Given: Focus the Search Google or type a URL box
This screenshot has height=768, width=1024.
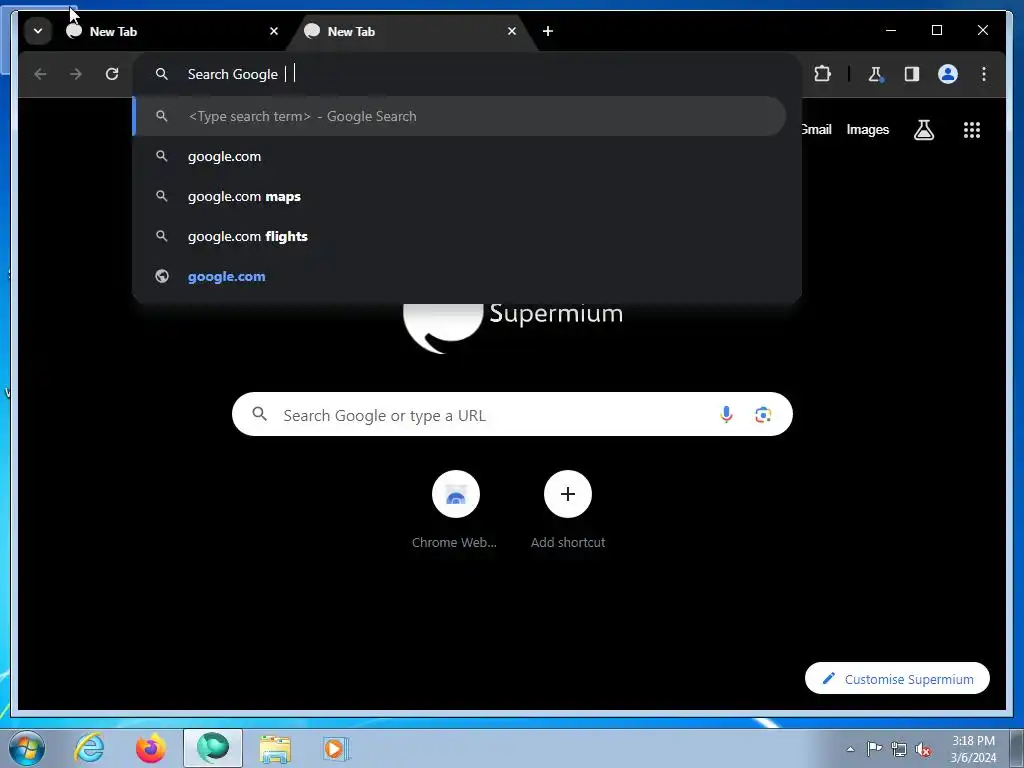Looking at the screenshot, I should pyautogui.click(x=512, y=414).
